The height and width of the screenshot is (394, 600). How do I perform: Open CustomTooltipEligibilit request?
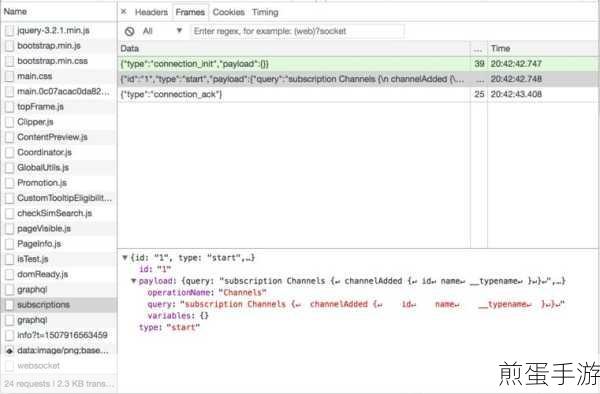(59, 198)
